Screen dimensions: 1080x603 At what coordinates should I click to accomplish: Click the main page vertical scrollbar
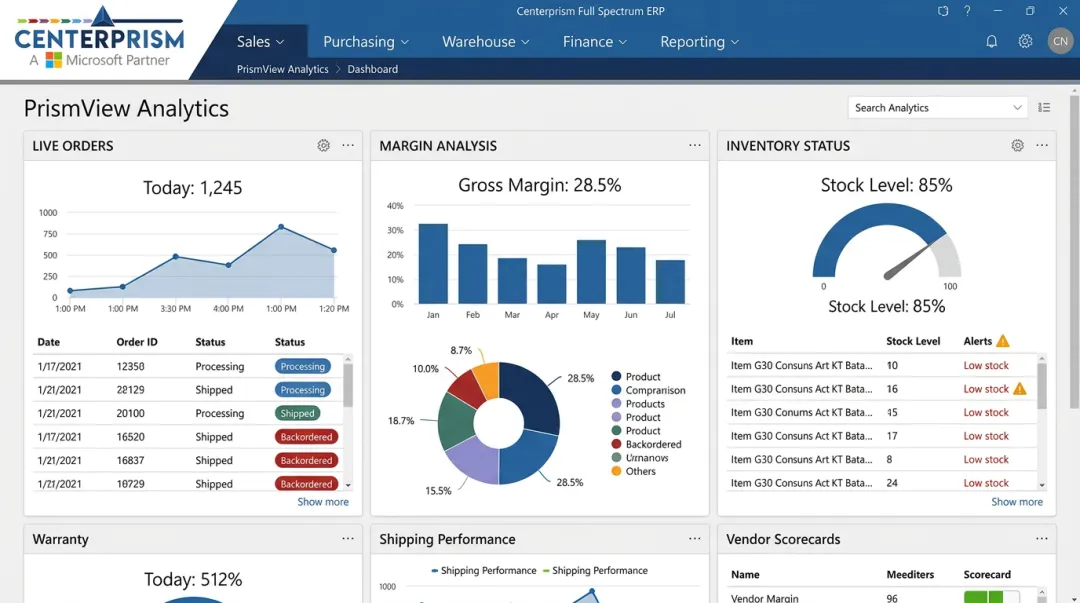click(x=1074, y=252)
